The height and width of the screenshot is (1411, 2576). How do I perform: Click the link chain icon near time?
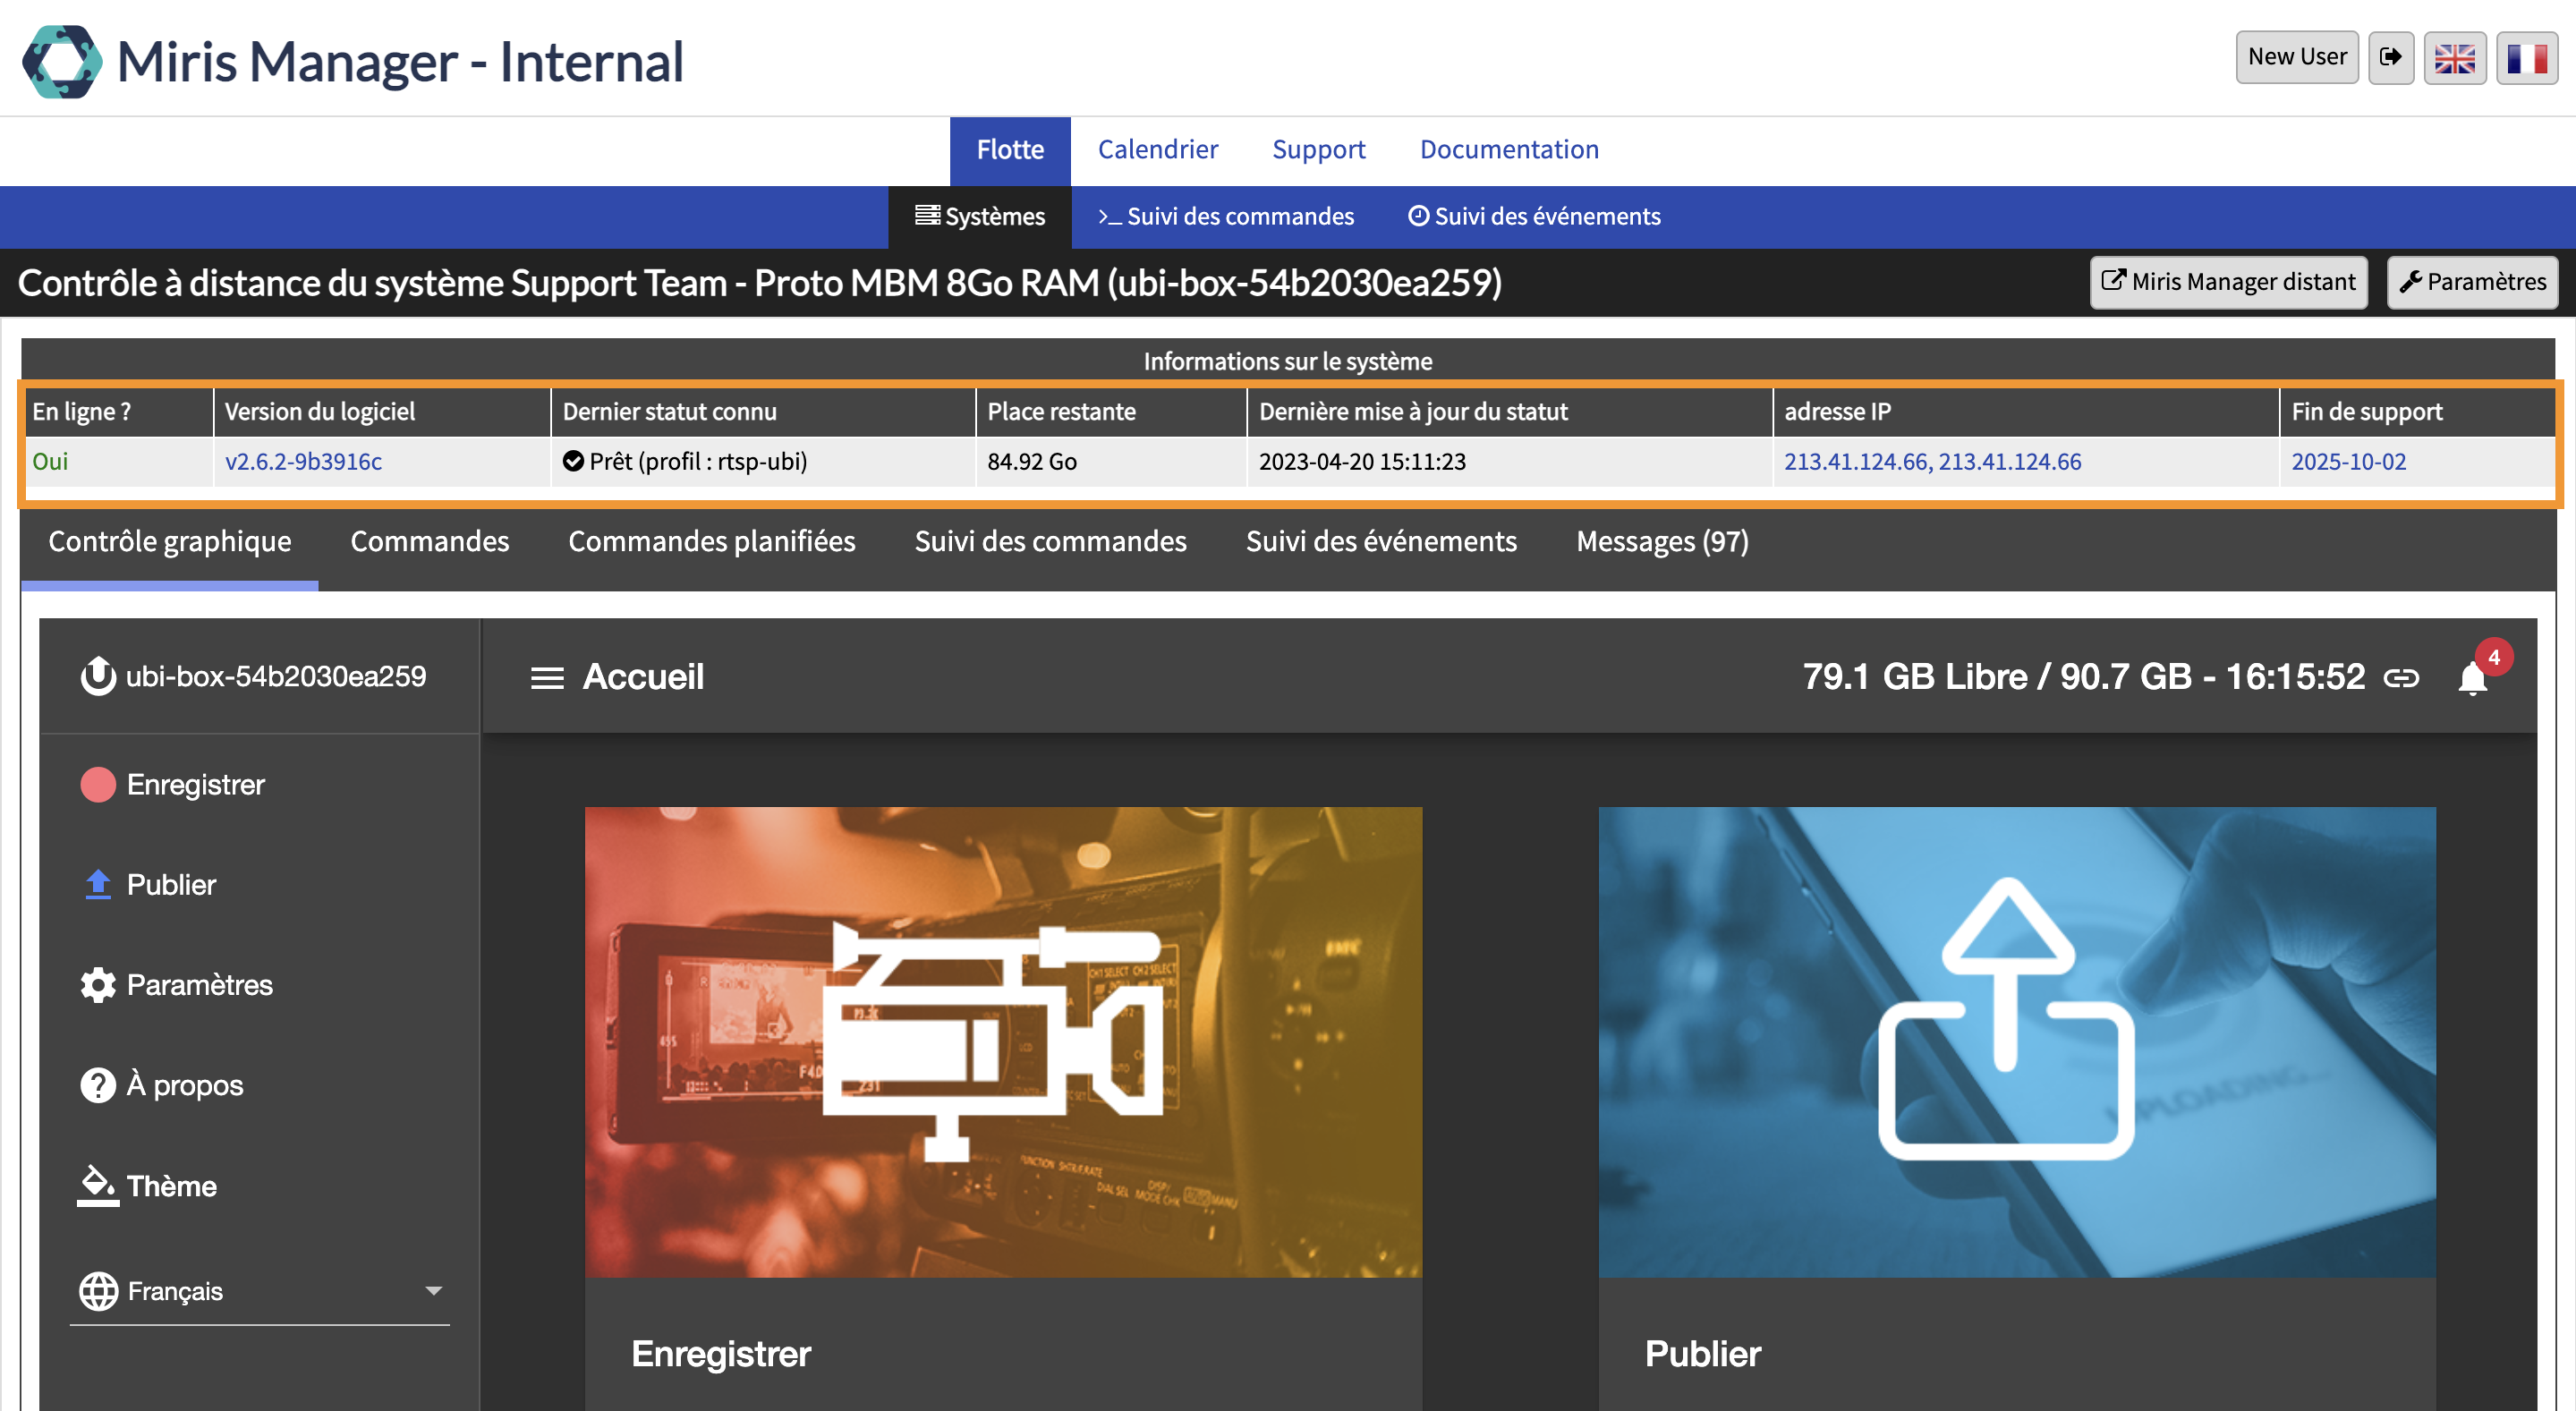(2401, 678)
